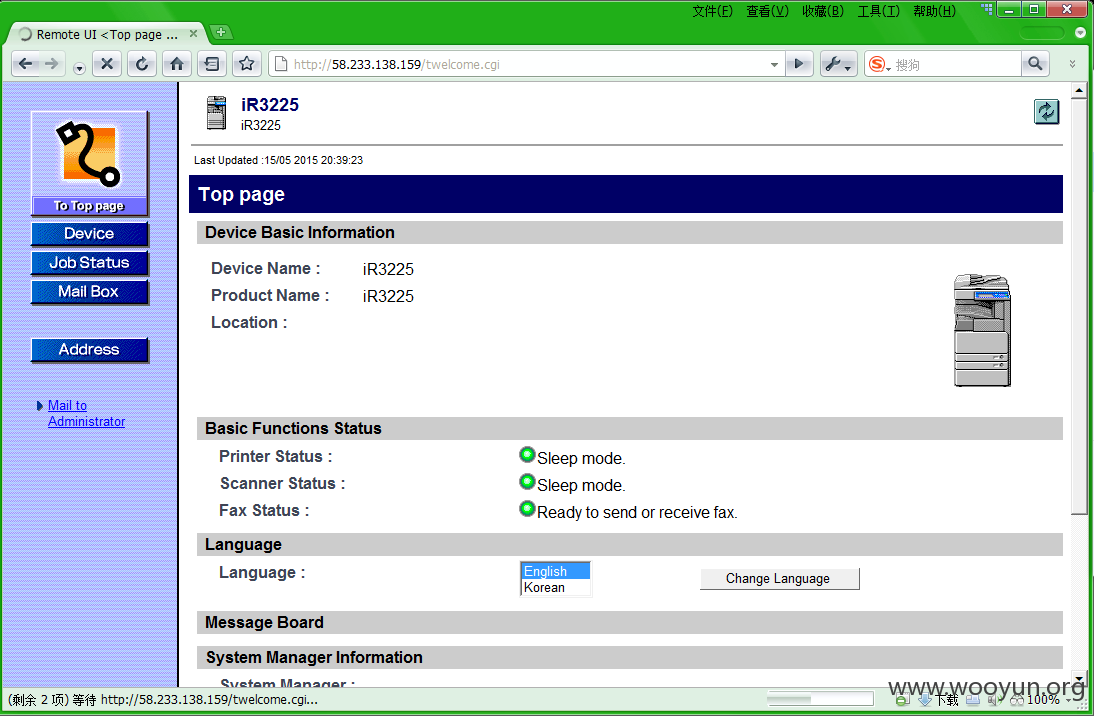
Task: Close the Remote UI Top page tab
Action: click(193, 33)
